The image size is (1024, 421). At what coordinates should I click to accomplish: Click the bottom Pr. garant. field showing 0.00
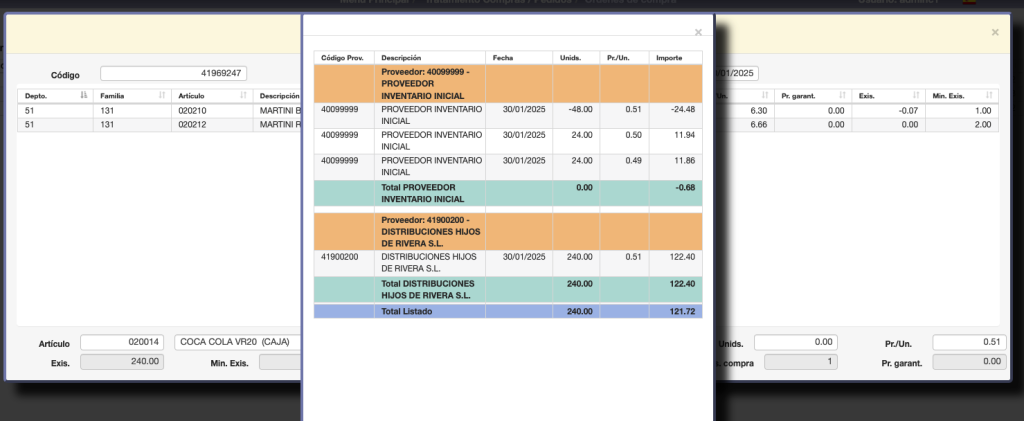coord(969,362)
